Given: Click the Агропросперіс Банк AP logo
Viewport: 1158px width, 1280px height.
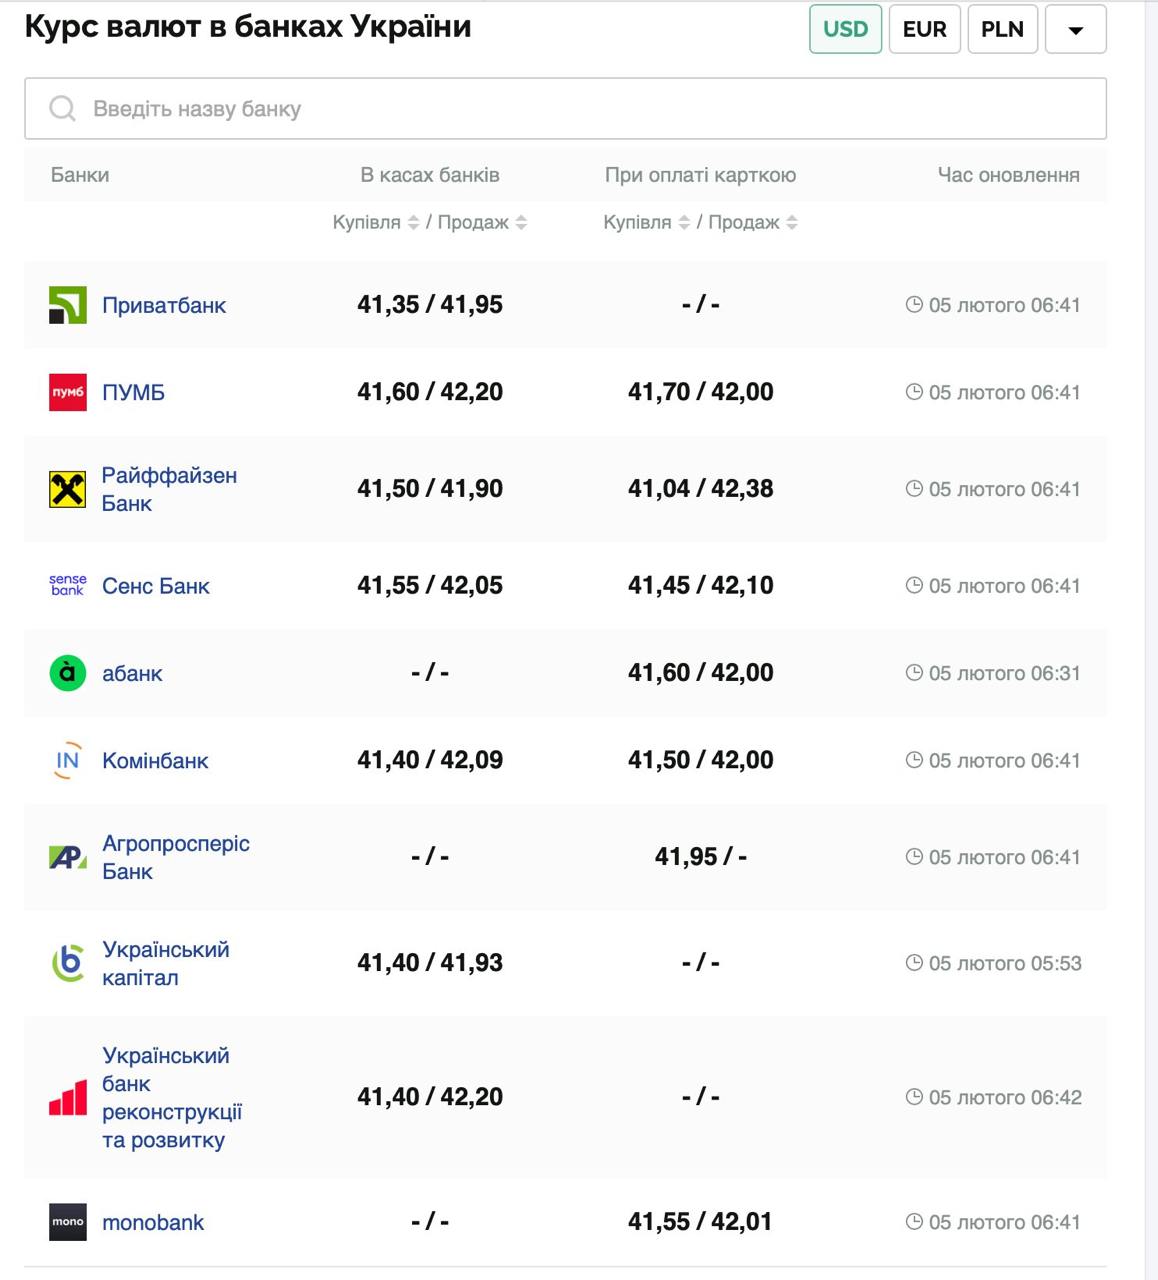Looking at the screenshot, I should point(68,857).
